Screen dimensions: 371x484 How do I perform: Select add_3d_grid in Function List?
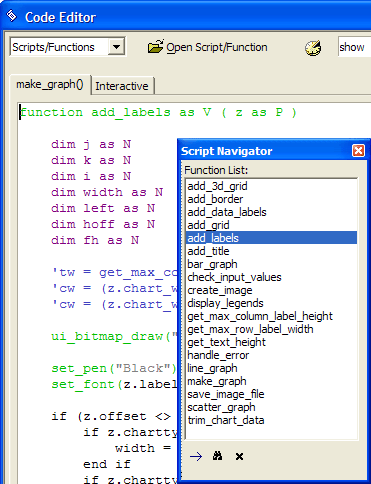pos(271,186)
